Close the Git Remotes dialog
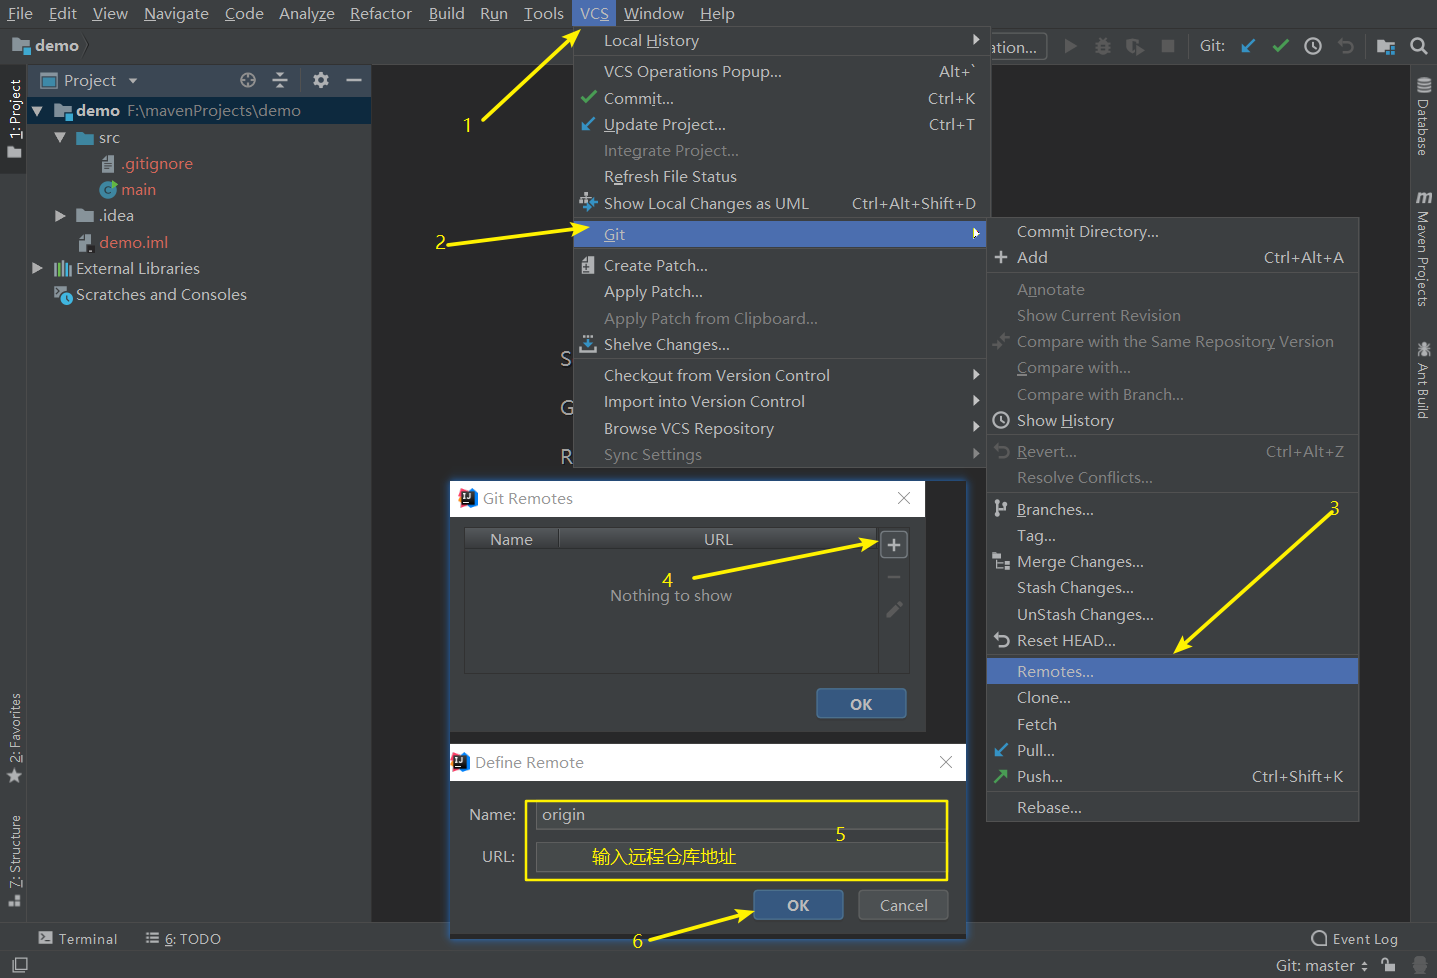 click(x=904, y=498)
